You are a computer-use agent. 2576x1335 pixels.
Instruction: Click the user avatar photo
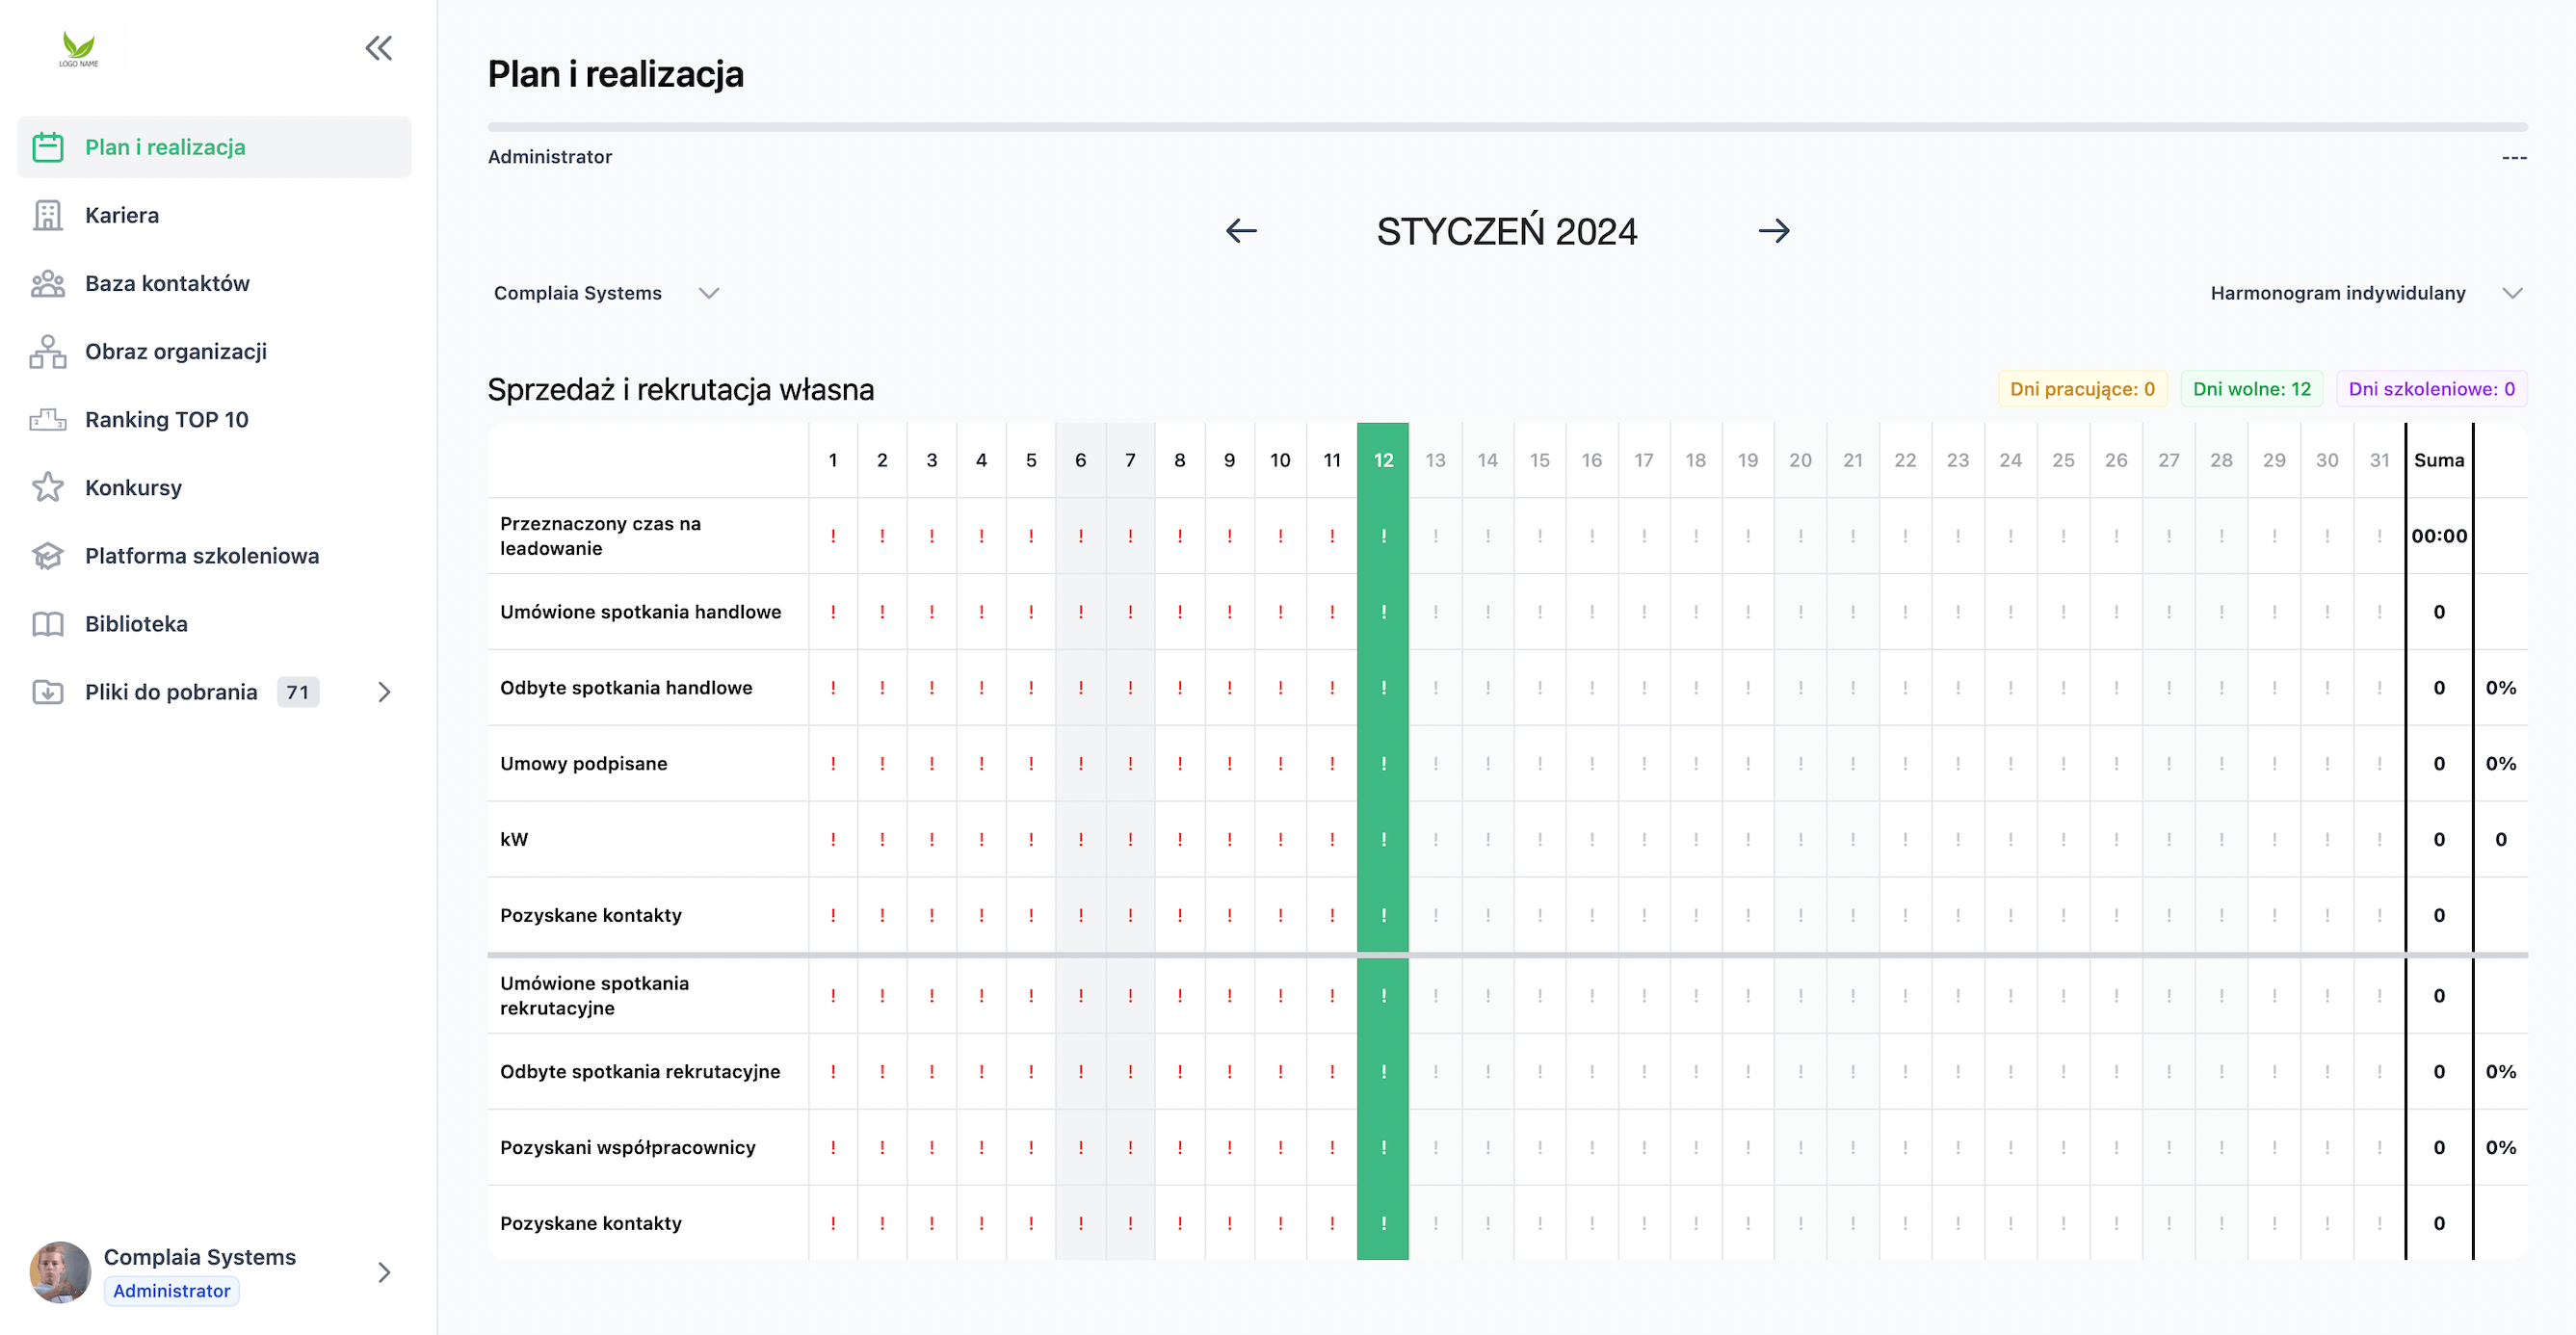coord(60,1272)
